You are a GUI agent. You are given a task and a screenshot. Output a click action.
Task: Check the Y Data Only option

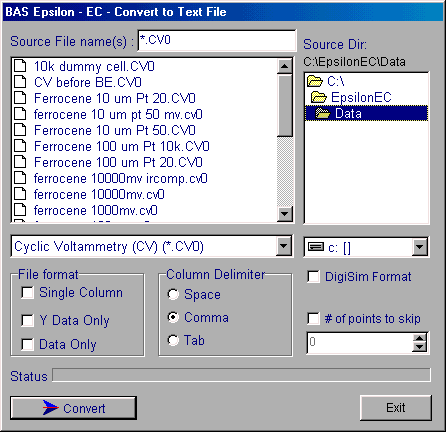click(27, 320)
